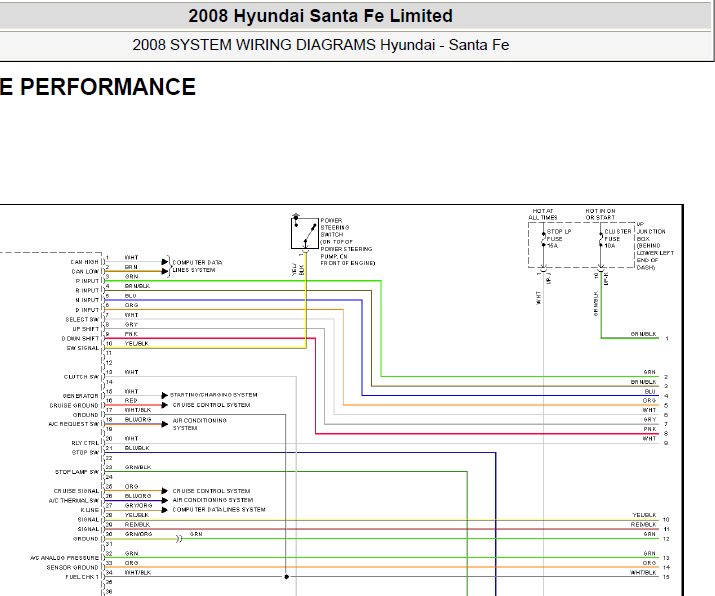Click the 'K LINE' pin label

point(89,511)
